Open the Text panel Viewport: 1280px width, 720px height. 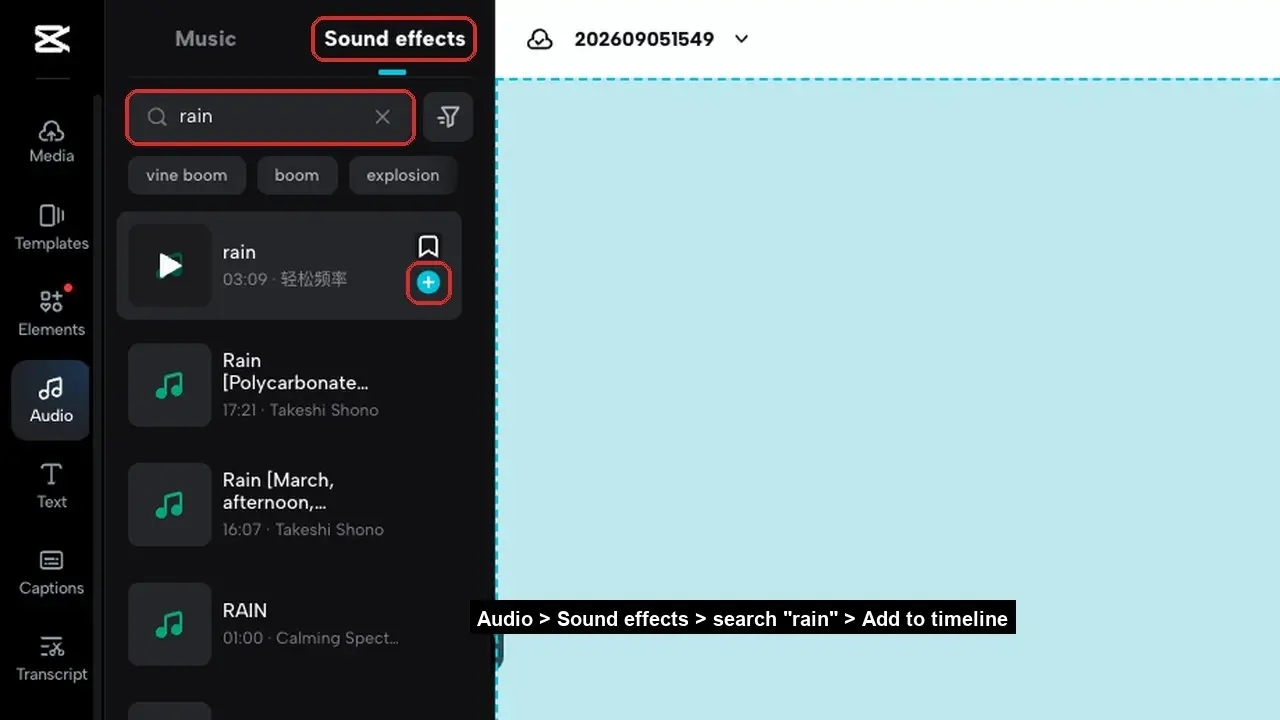[x=51, y=487]
